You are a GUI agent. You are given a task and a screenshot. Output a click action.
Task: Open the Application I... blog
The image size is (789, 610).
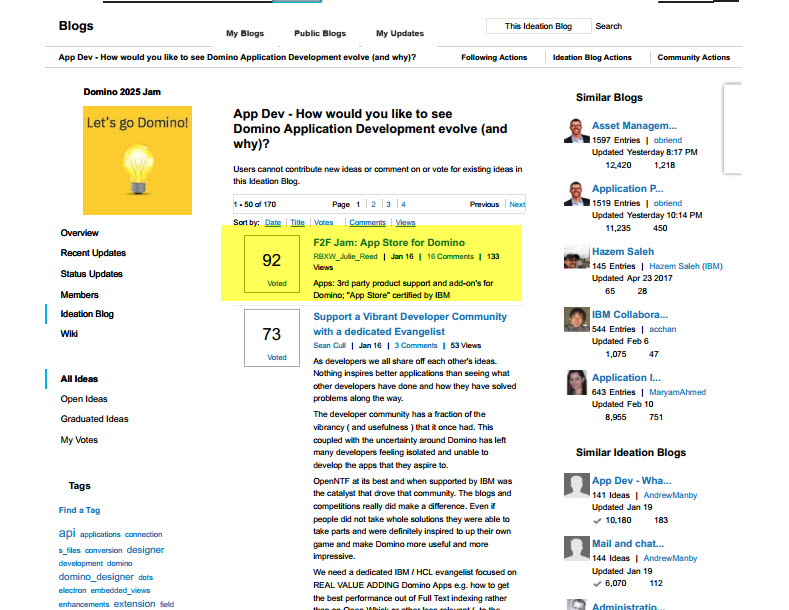(x=626, y=377)
